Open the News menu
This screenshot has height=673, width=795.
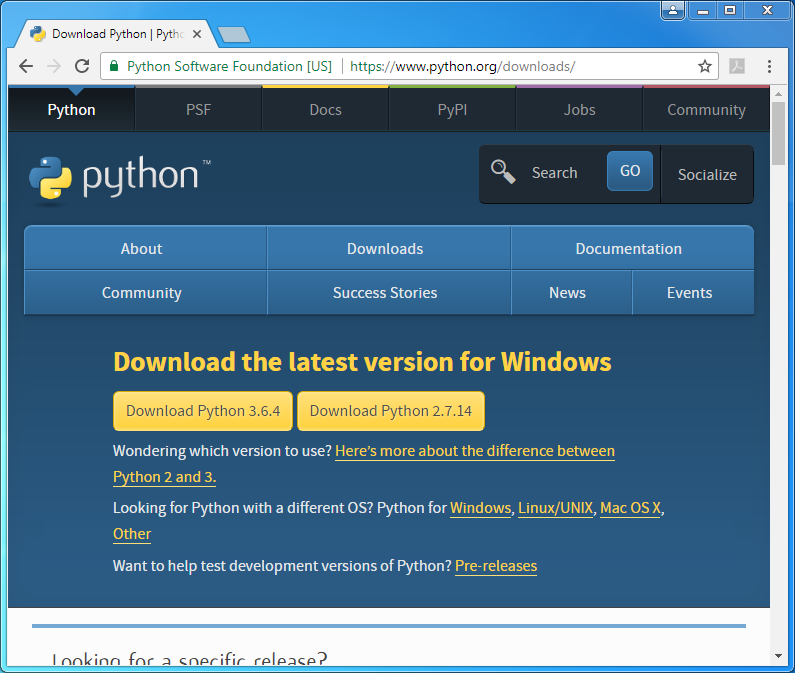click(571, 293)
